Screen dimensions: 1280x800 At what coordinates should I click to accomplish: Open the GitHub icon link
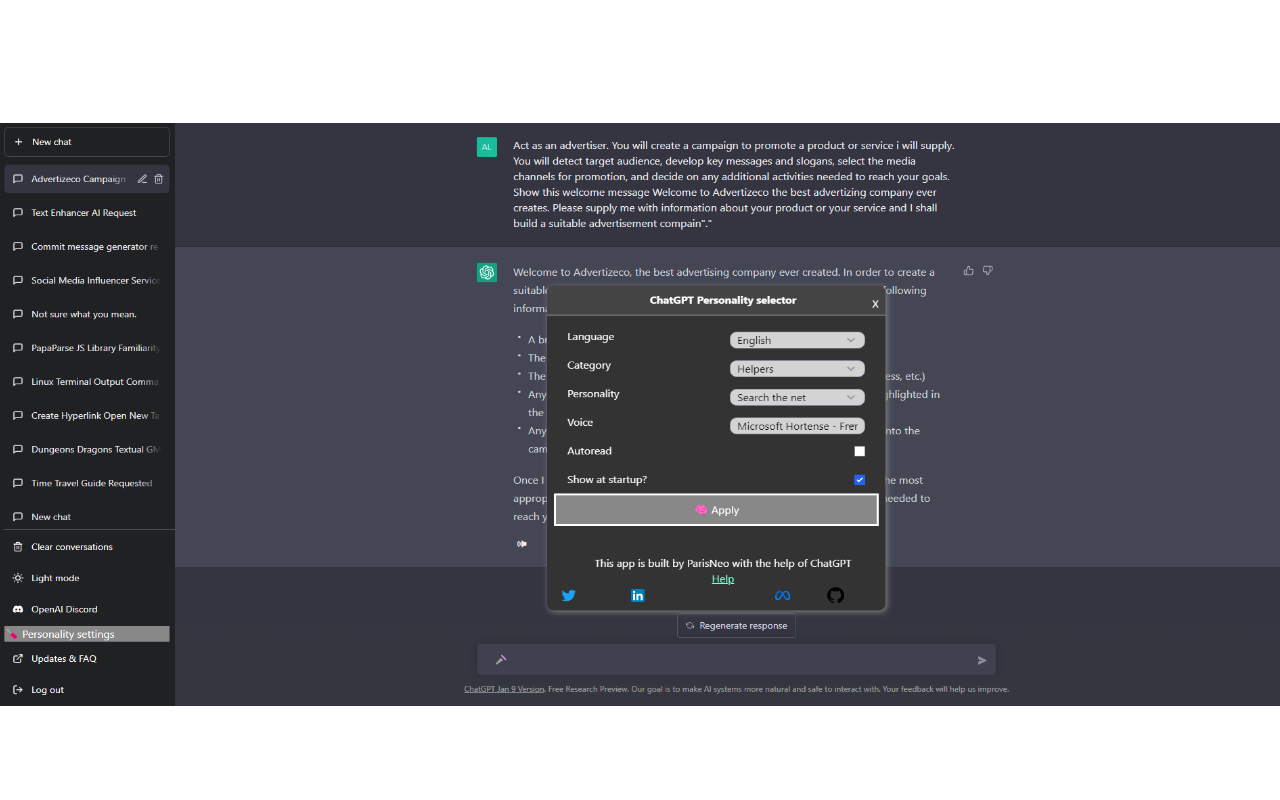(836, 595)
